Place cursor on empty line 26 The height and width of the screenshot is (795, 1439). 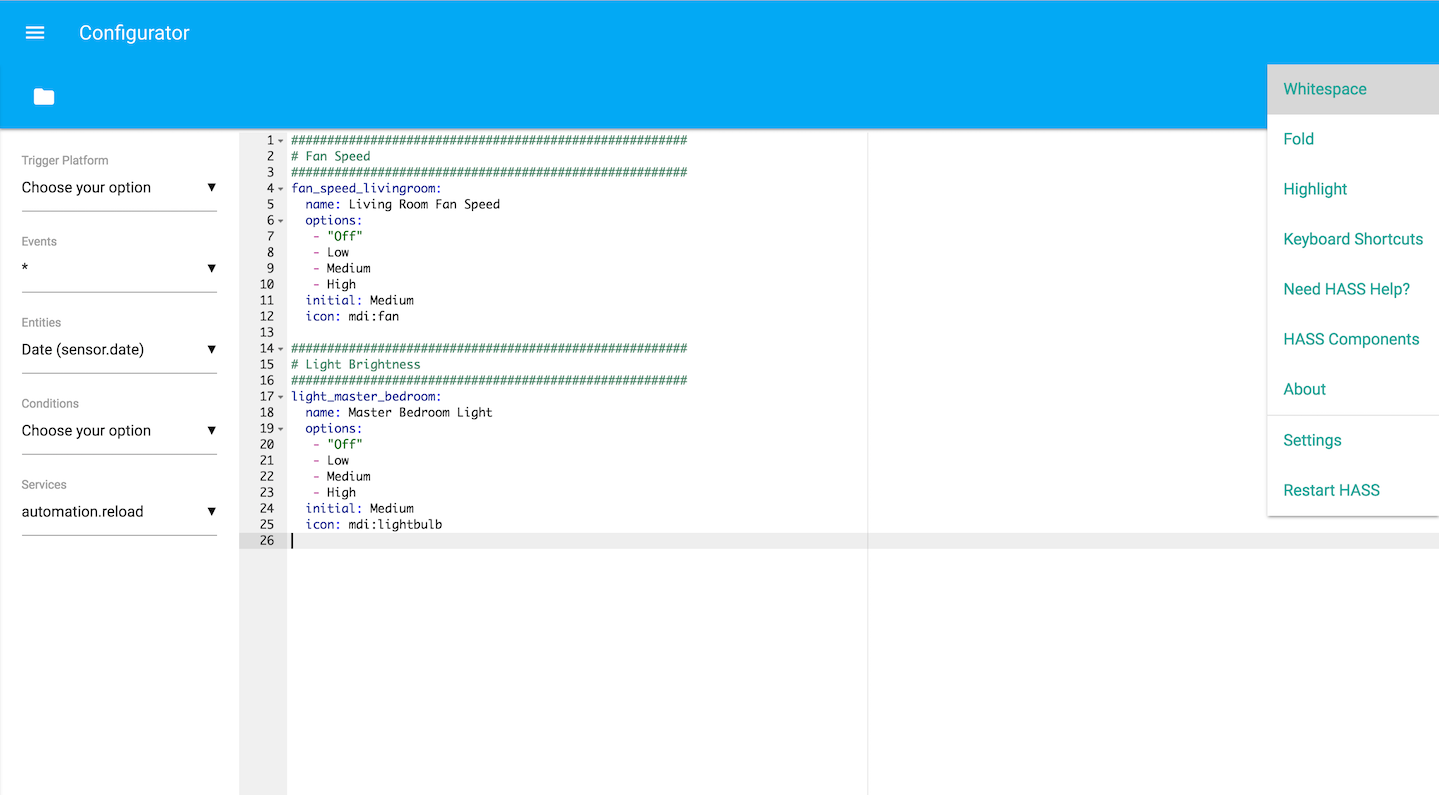click(x=863, y=540)
